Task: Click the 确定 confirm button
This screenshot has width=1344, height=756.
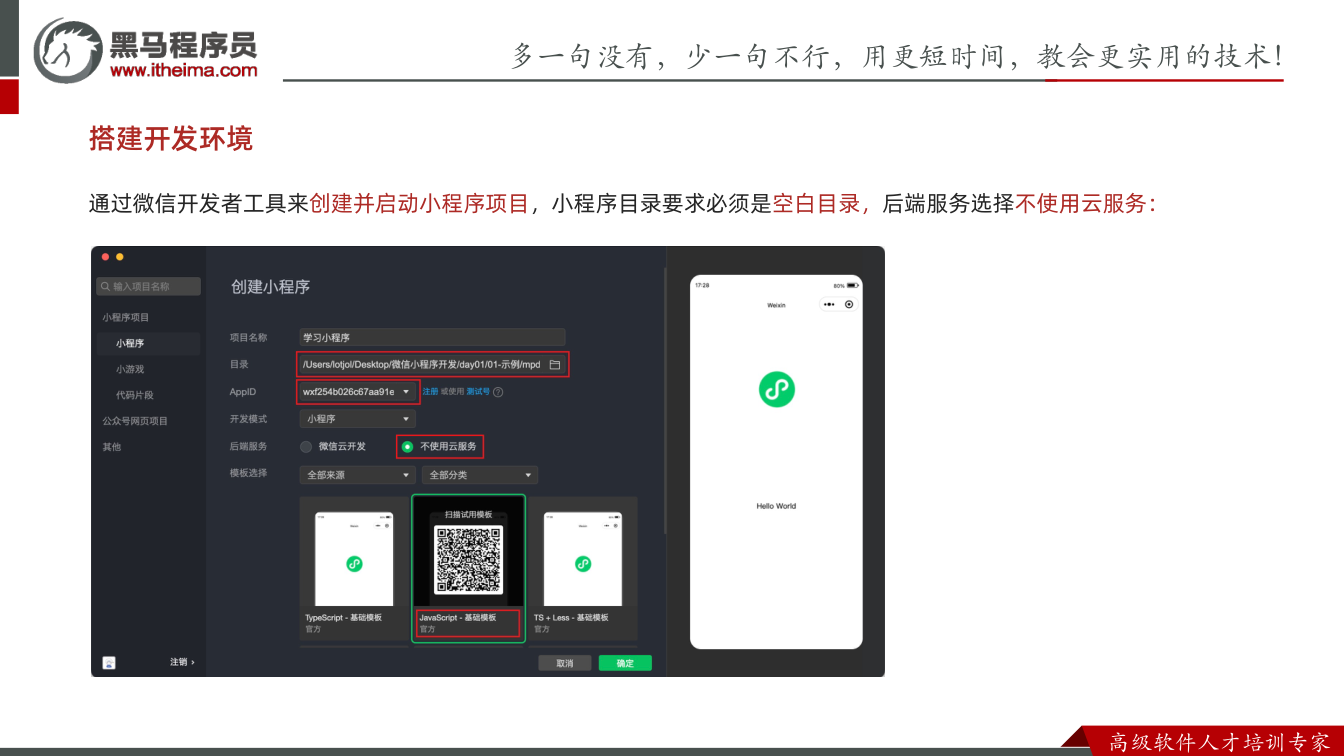Action: [x=625, y=663]
